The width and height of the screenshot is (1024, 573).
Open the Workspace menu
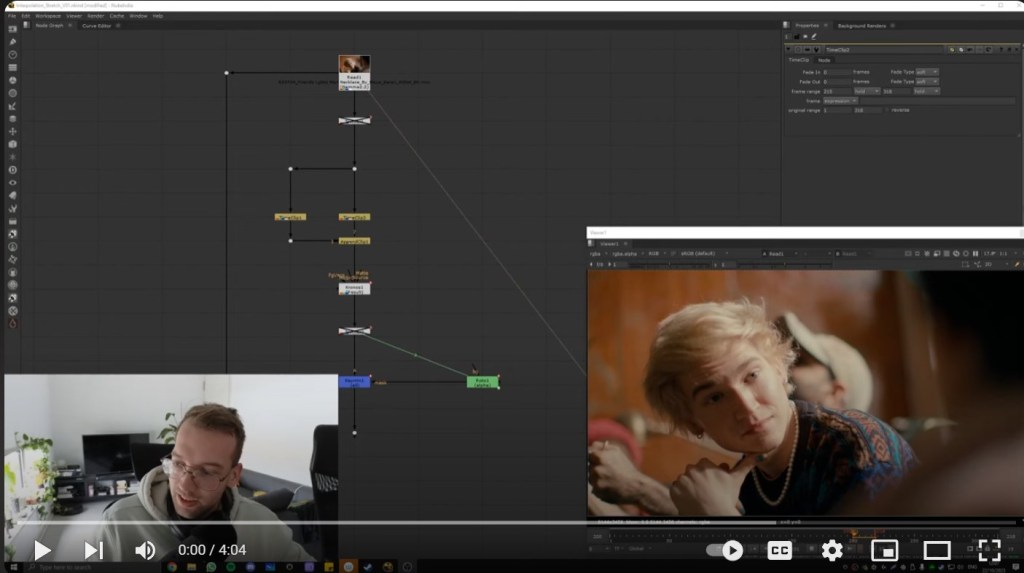pyautogui.click(x=48, y=16)
